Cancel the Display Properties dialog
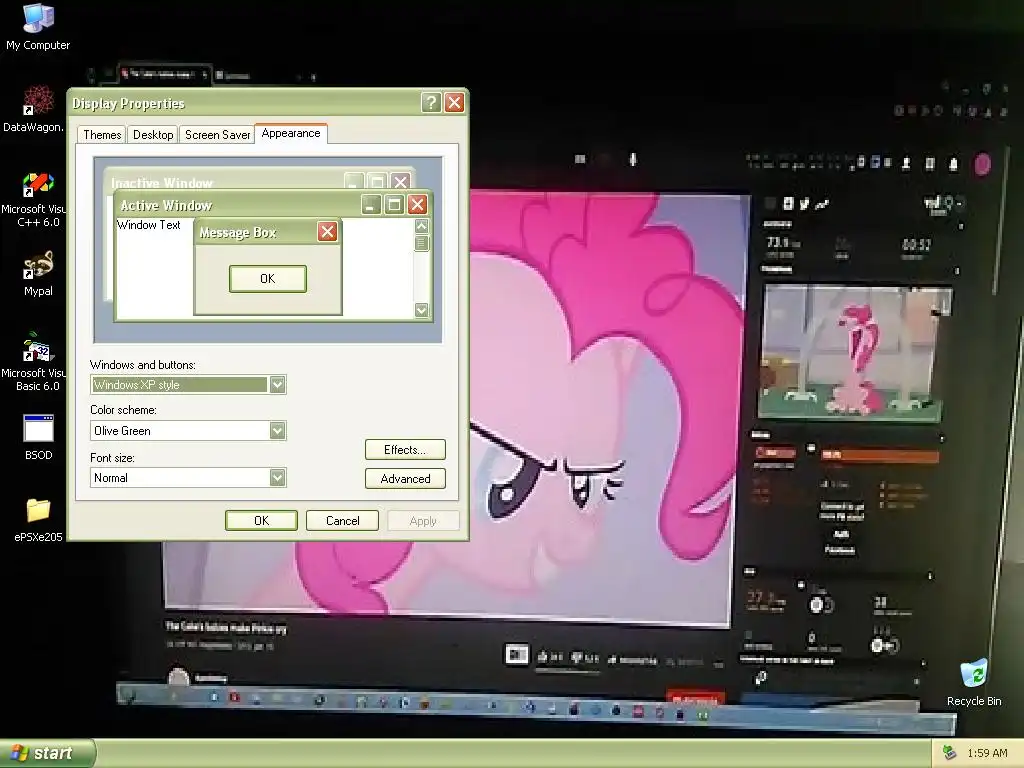This screenshot has height=768, width=1024. point(342,520)
